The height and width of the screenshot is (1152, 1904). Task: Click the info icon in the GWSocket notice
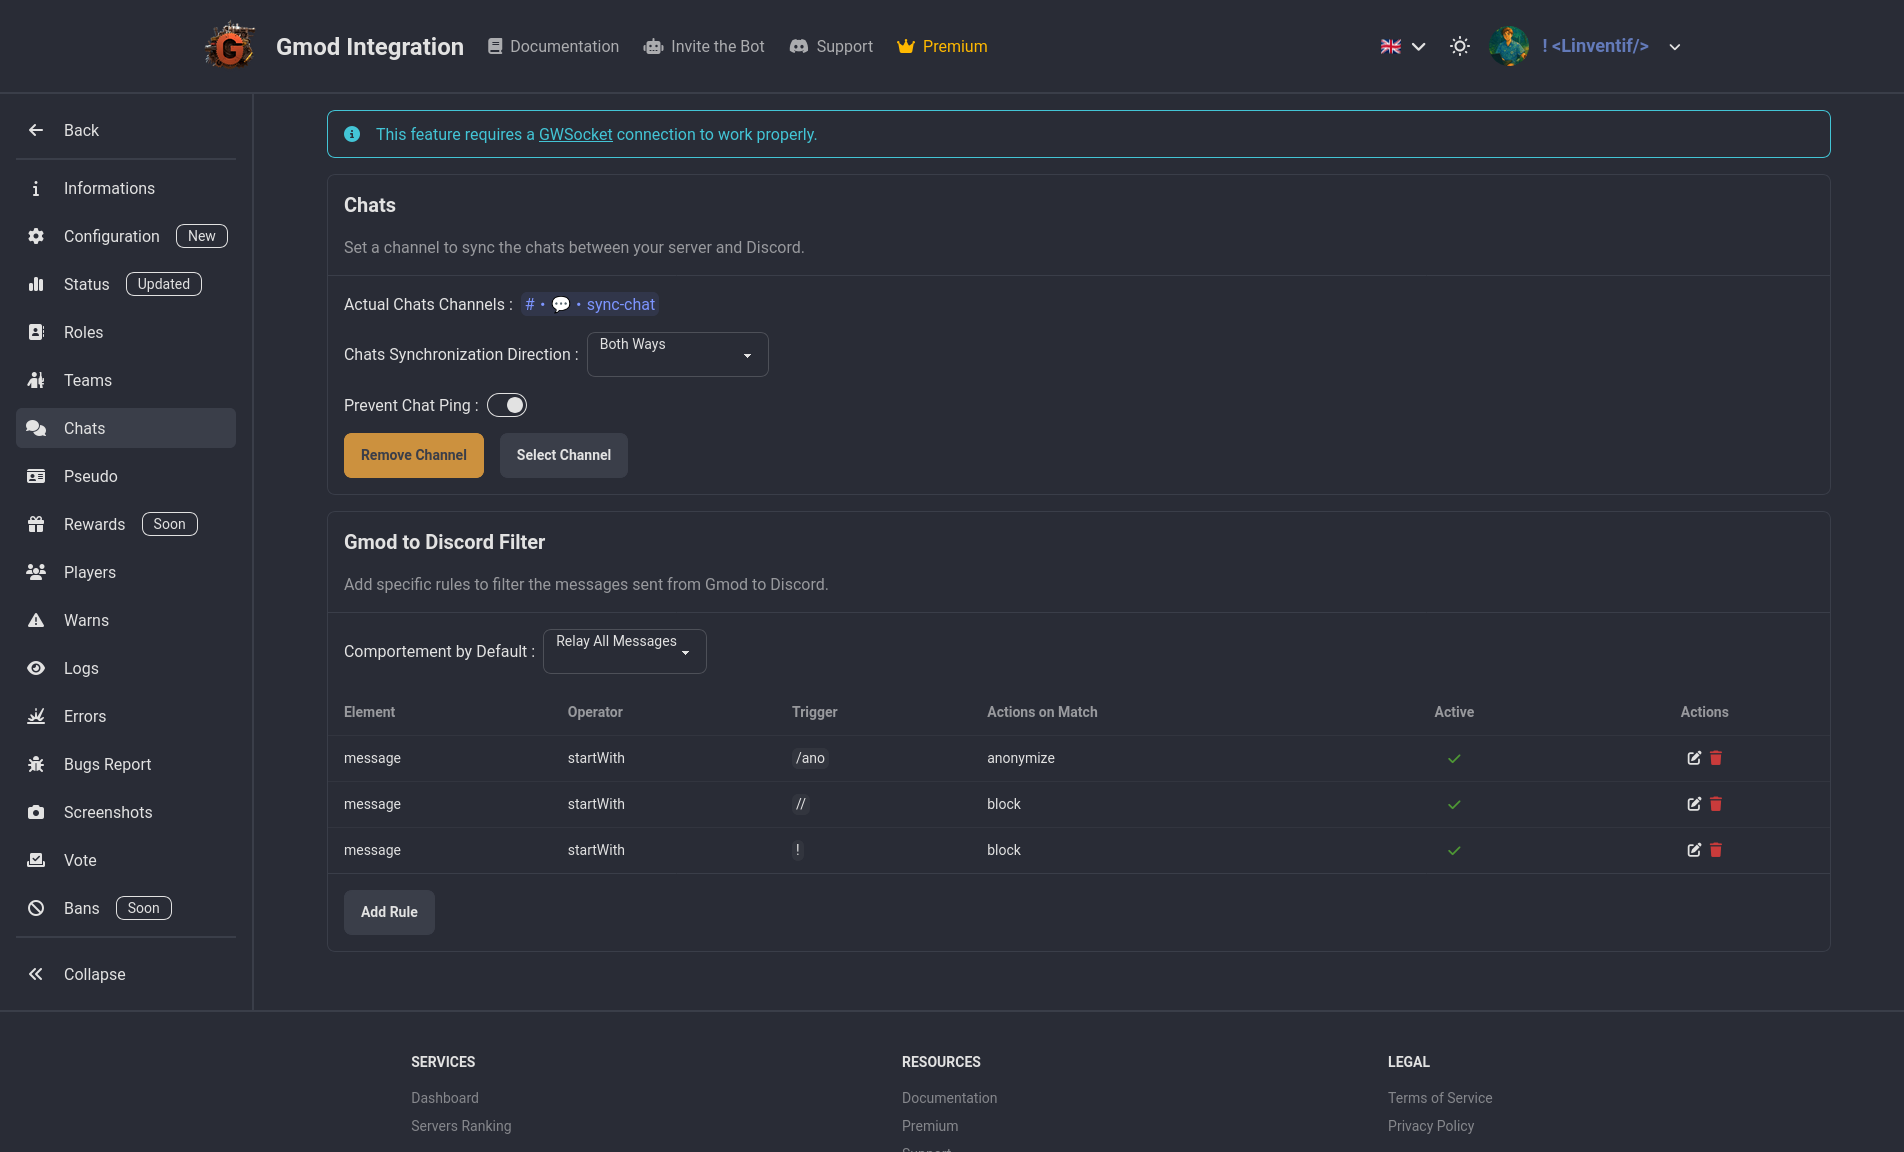352,134
